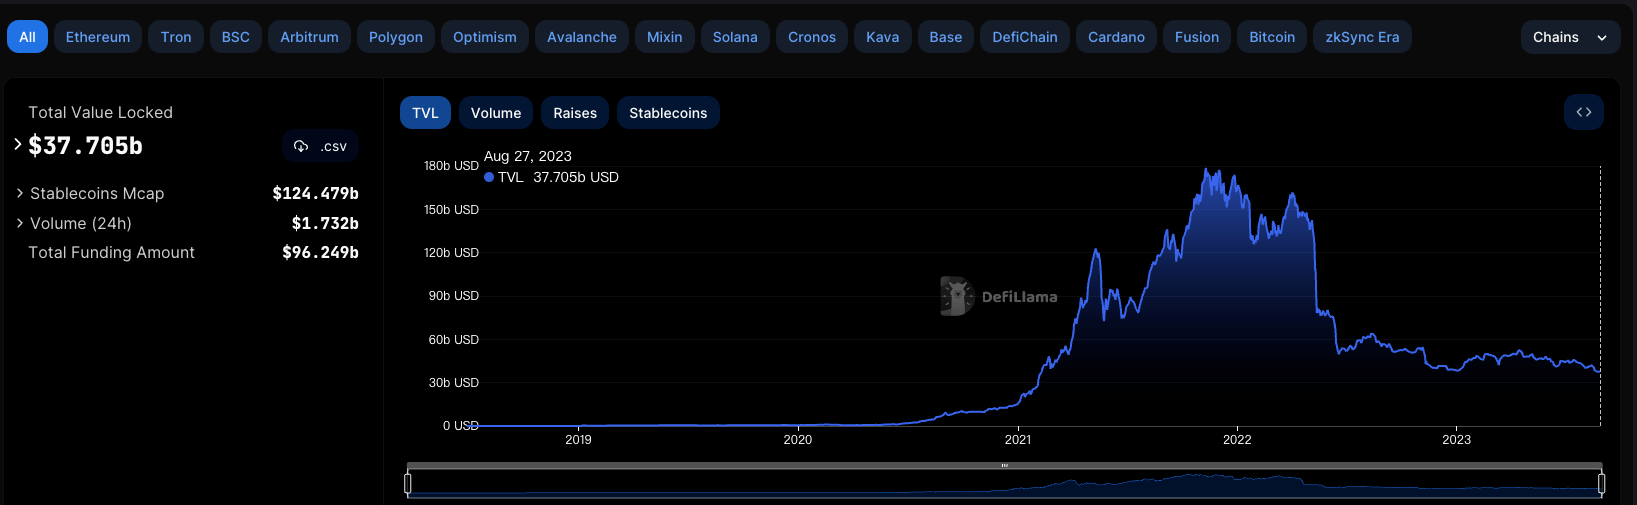Click the 2019 x-axis label
The image size is (1637, 505).
pos(578,439)
